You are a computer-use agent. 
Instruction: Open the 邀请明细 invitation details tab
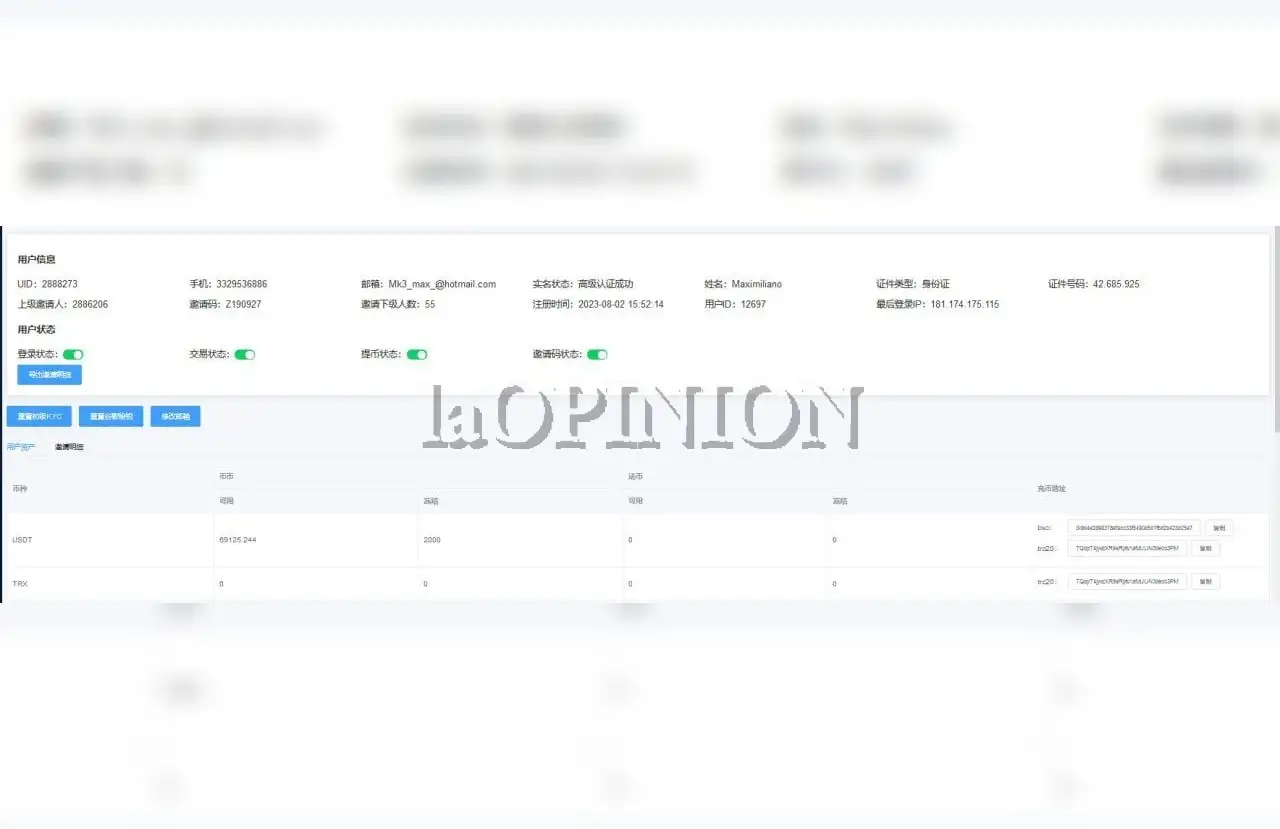69,447
